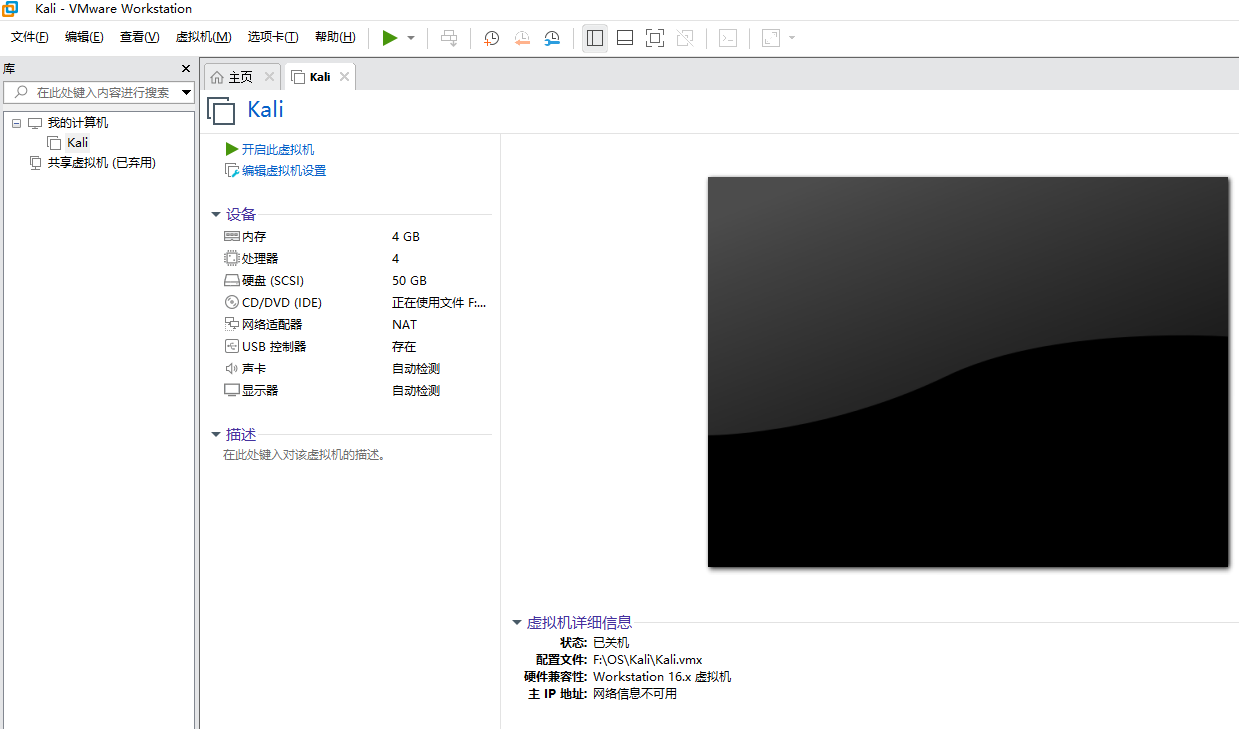
Task: Click the 内存 memory device icon
Action: [232, 237]
